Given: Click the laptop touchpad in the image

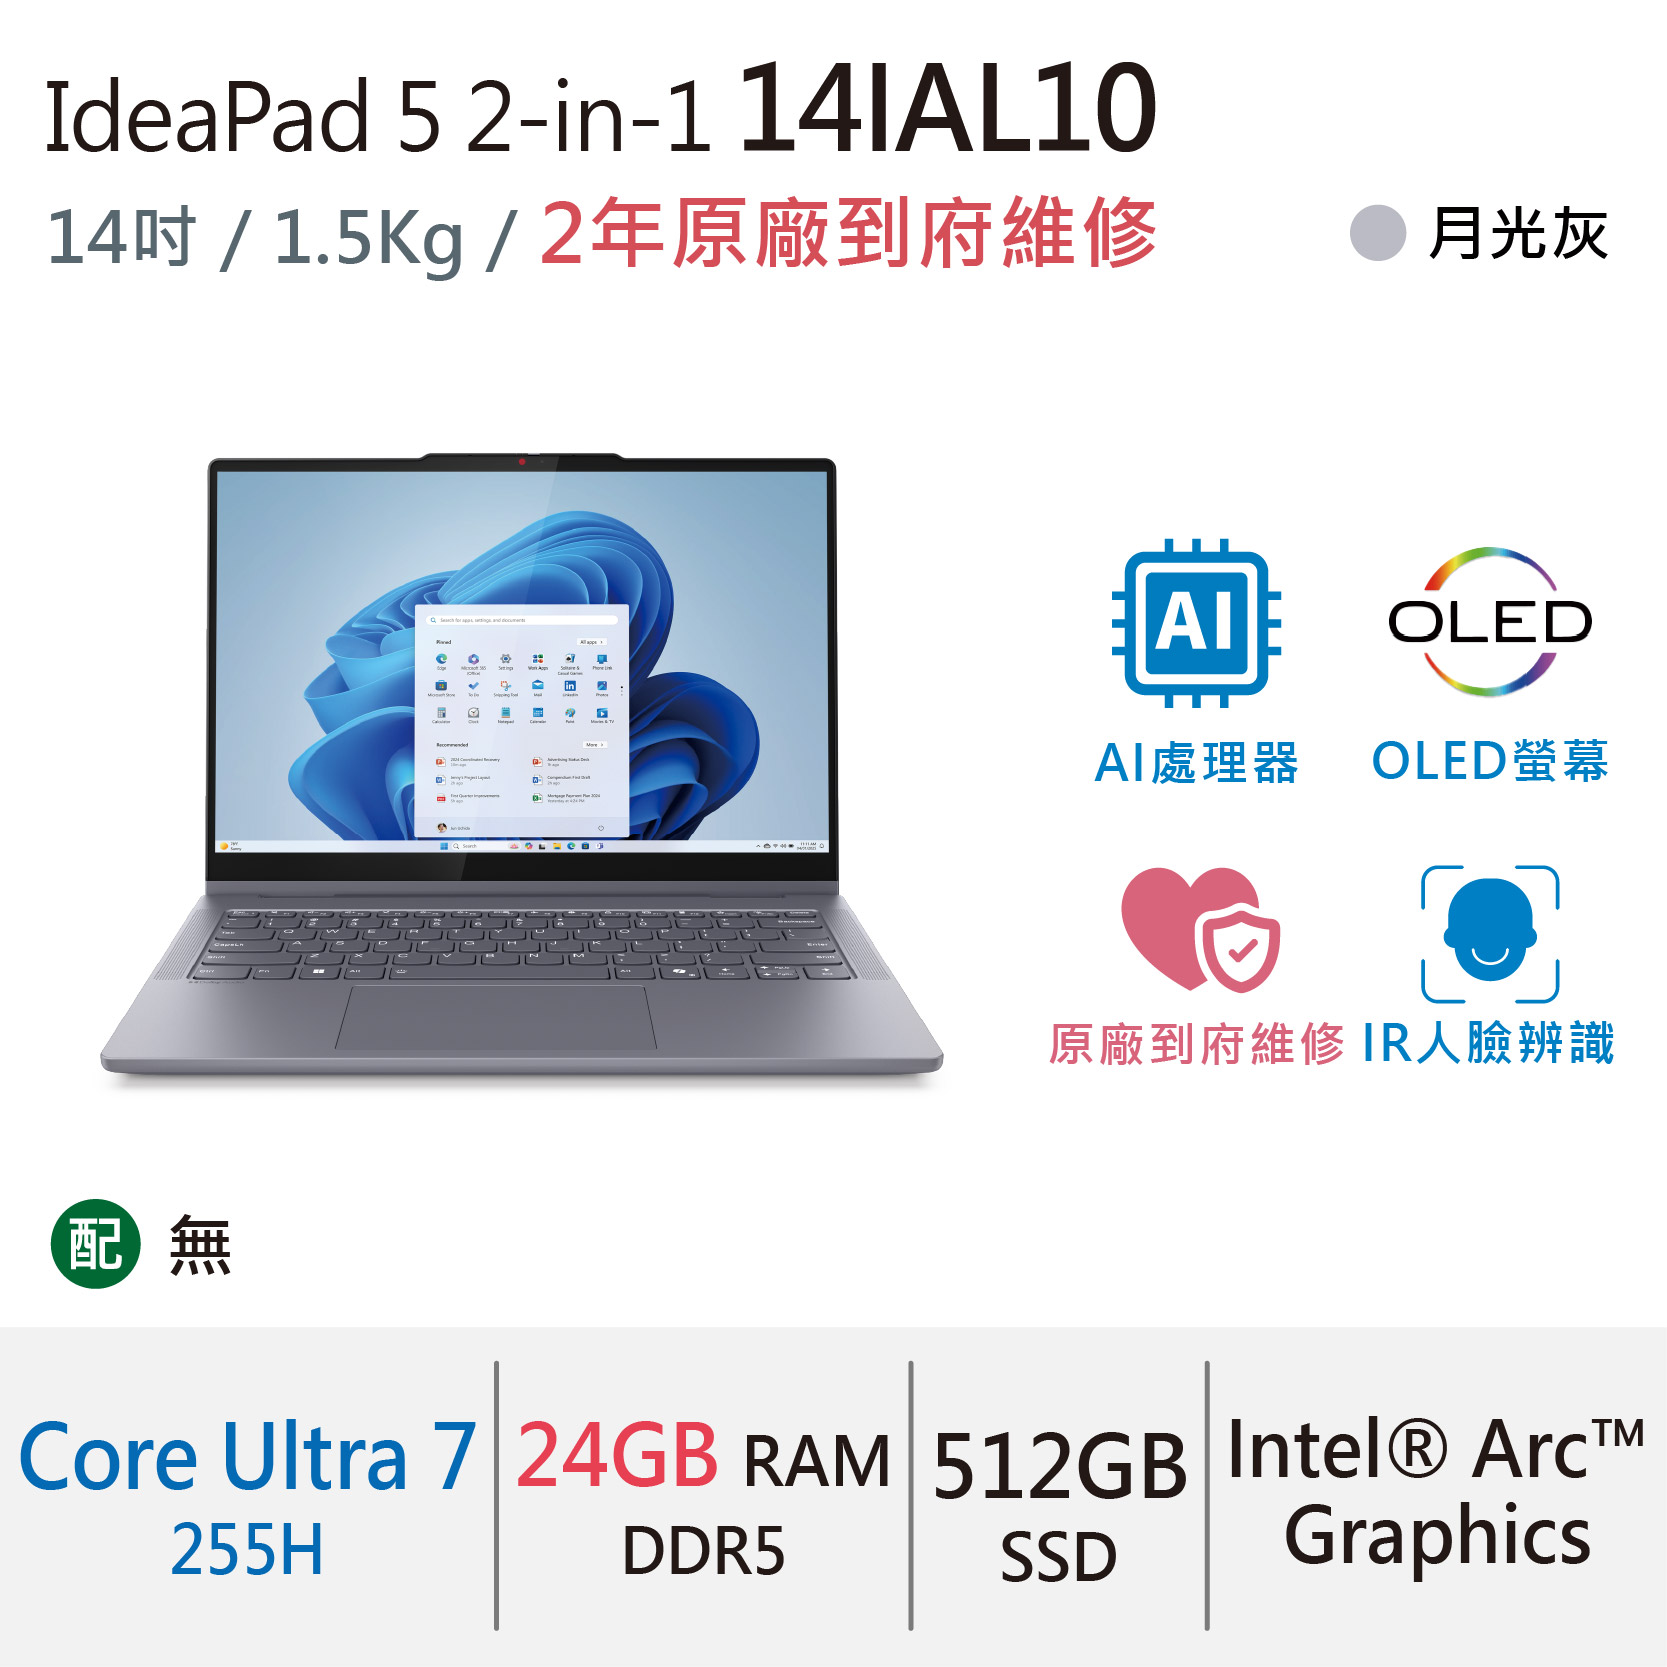Looking at the screenshot, I should [x=496, y=1017].
